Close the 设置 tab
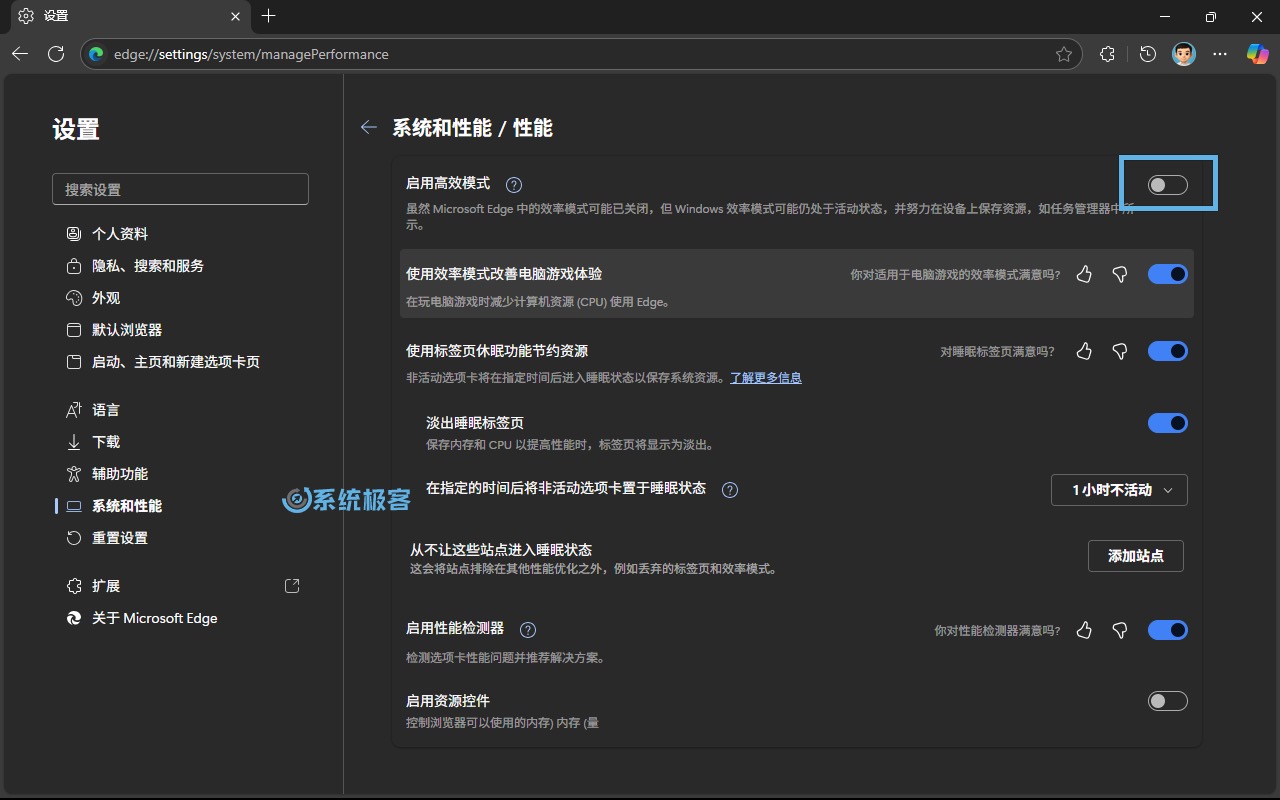The height and width of the screenshot is (800, 1280). pyautogui.click(x=235, y=16)
